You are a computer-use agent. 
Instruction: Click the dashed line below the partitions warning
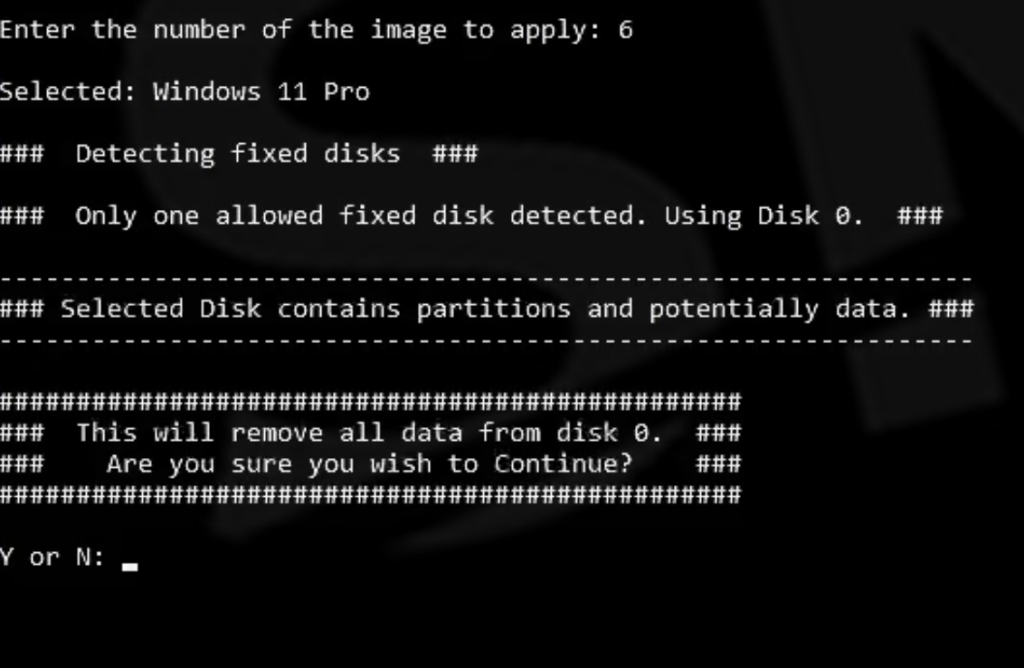[x=486, y=340]
